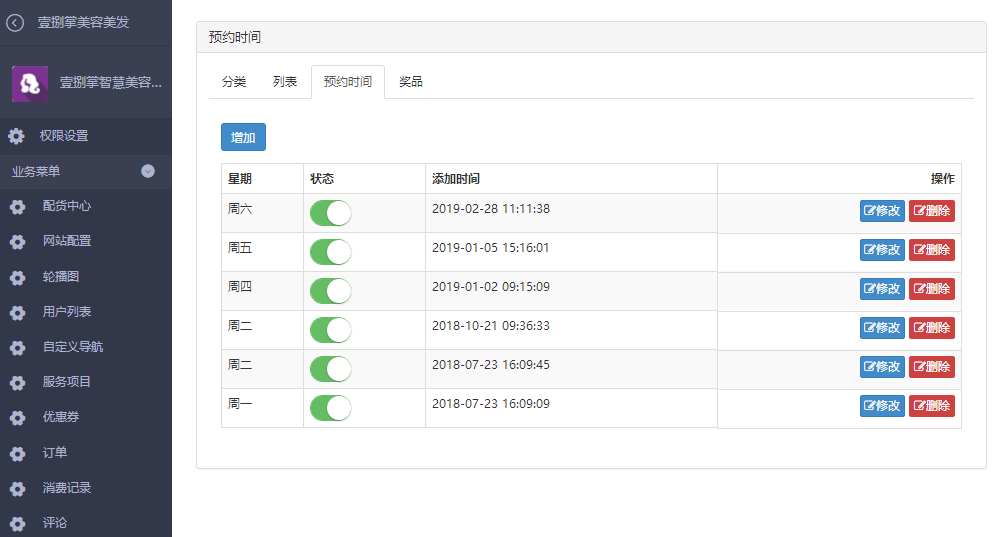The image size is (997, 537).
Task: Click the gear icon beside 服务项目
Action: click(x=18, y=383)
